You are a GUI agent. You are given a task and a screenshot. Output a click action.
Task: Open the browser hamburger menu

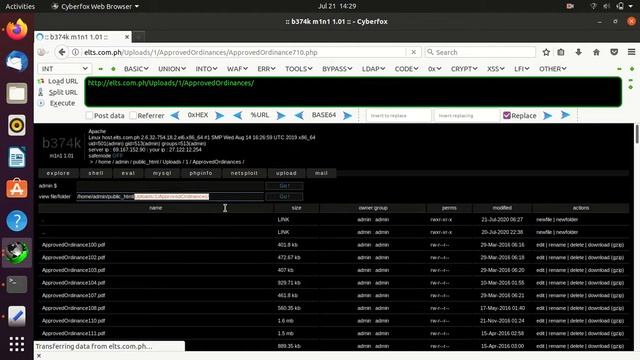(x=631, y=52)
